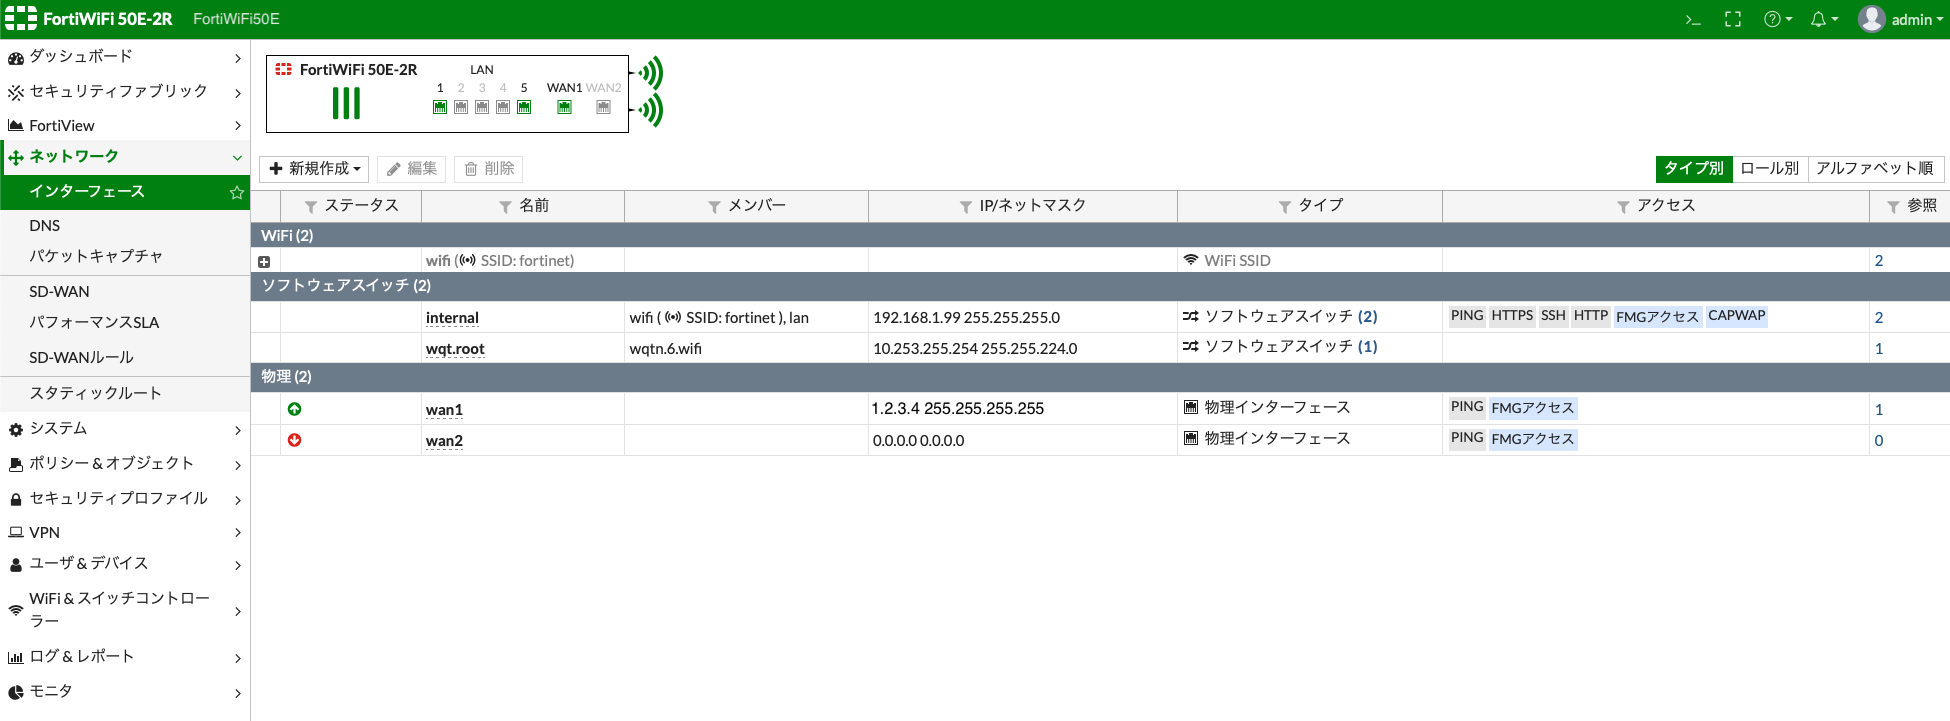Expand WiFi＆スイッチコントローラー menu

point(125,610)
